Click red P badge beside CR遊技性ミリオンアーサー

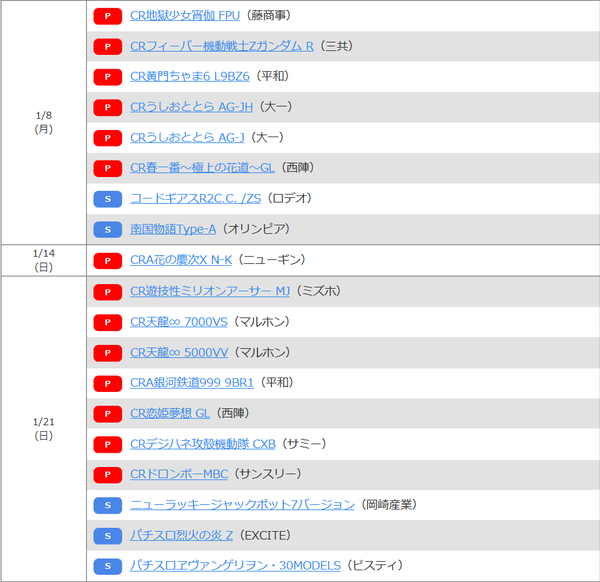pos(108,292)
